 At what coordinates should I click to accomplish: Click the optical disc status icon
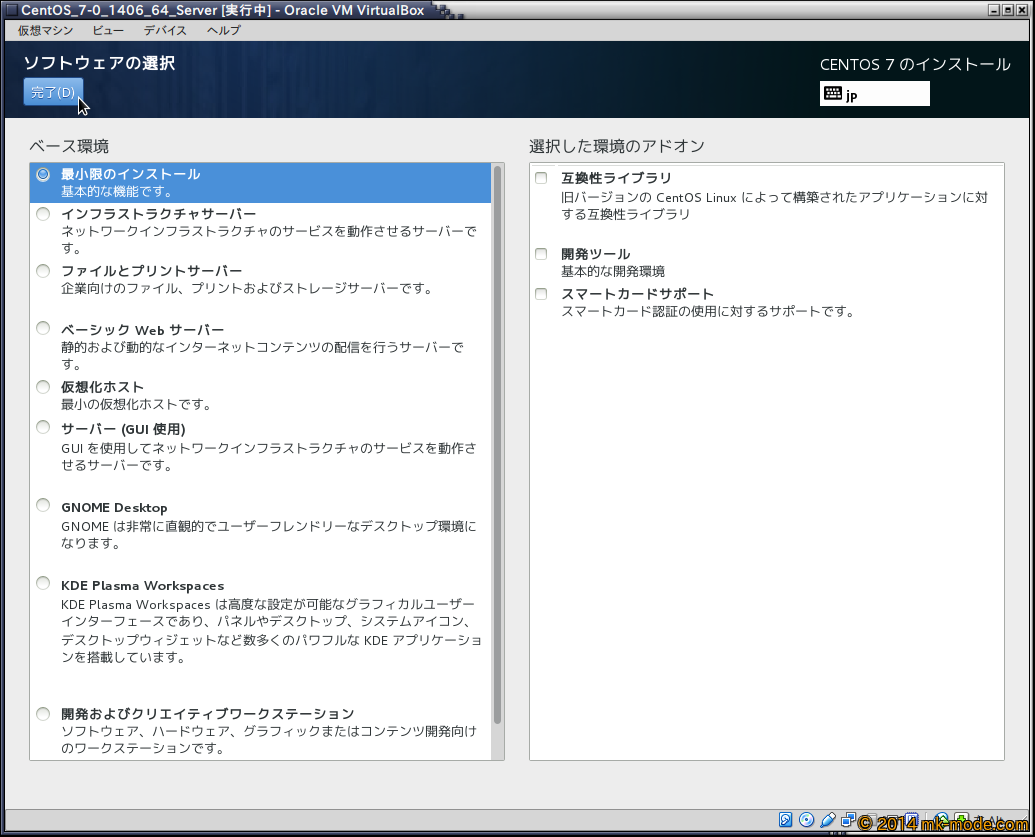tap(807, 820)
